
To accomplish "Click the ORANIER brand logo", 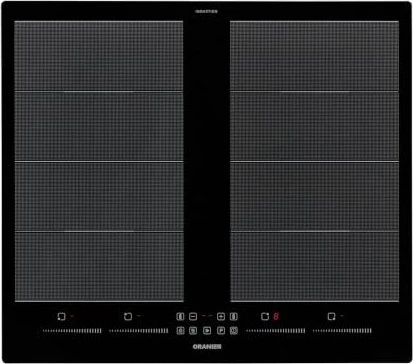I will (207, 347).
